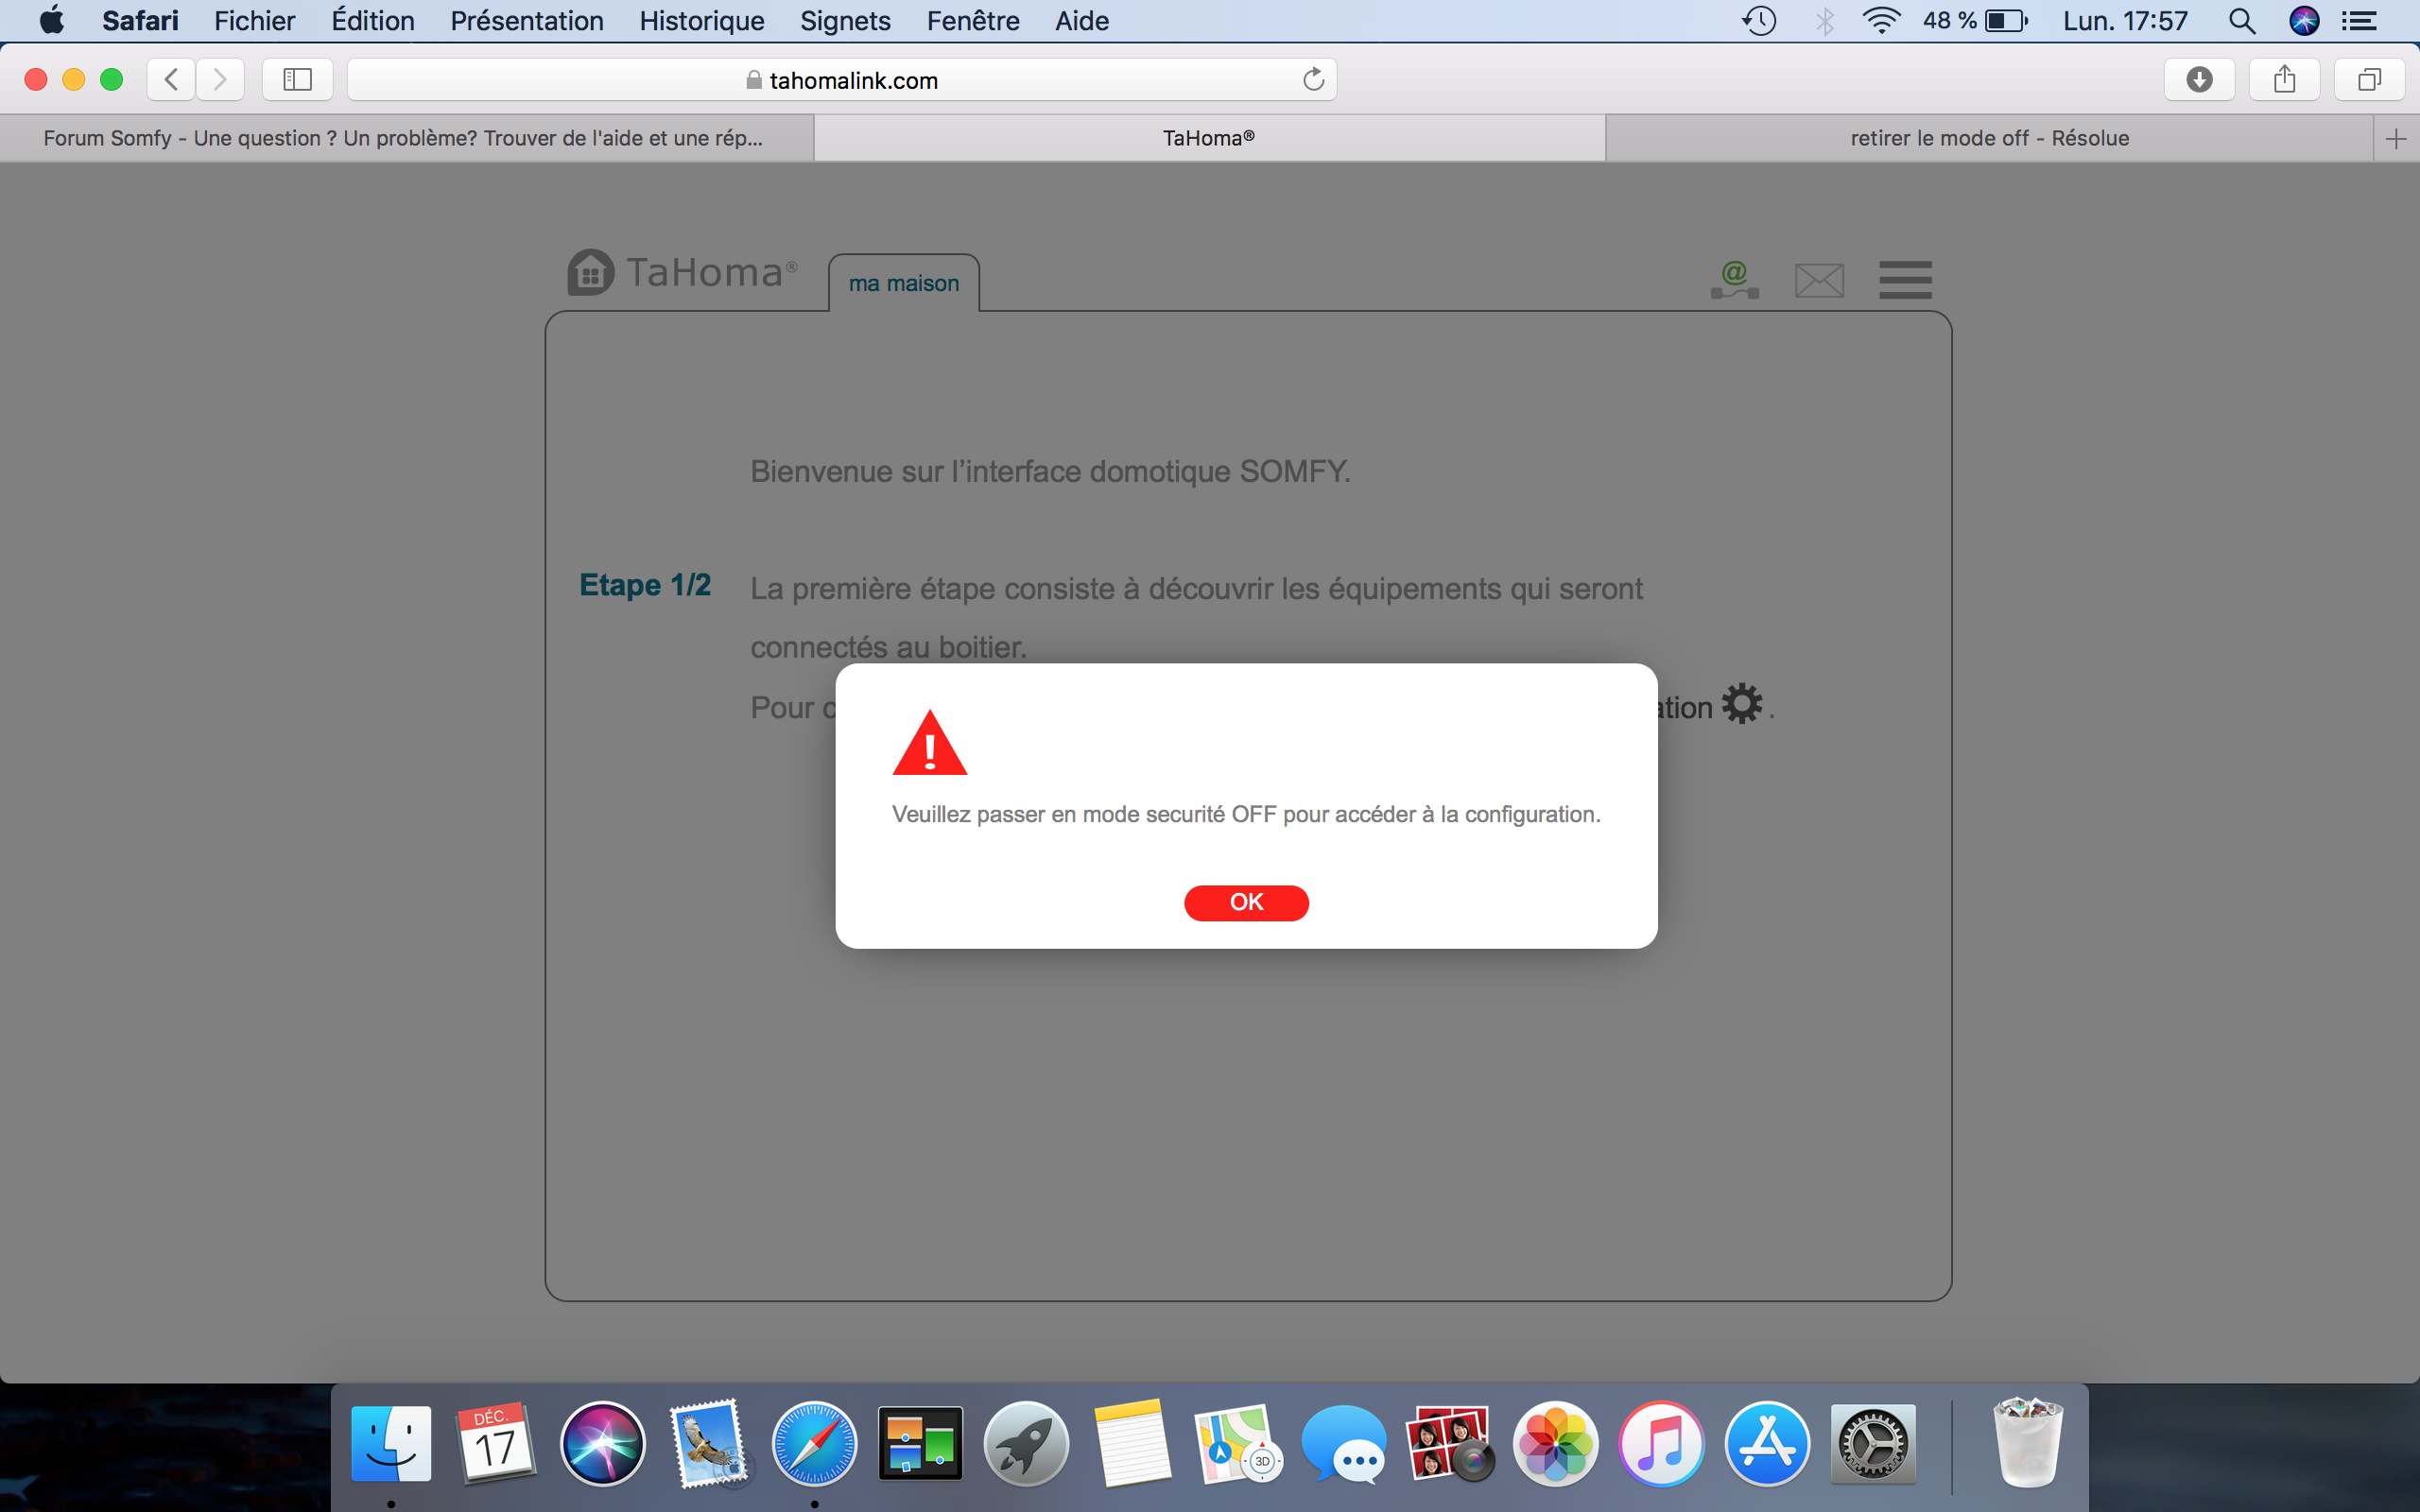Open iTunes from the Dock
Viewport: 2420px width, 1512px height.
coord(1662,1443)
